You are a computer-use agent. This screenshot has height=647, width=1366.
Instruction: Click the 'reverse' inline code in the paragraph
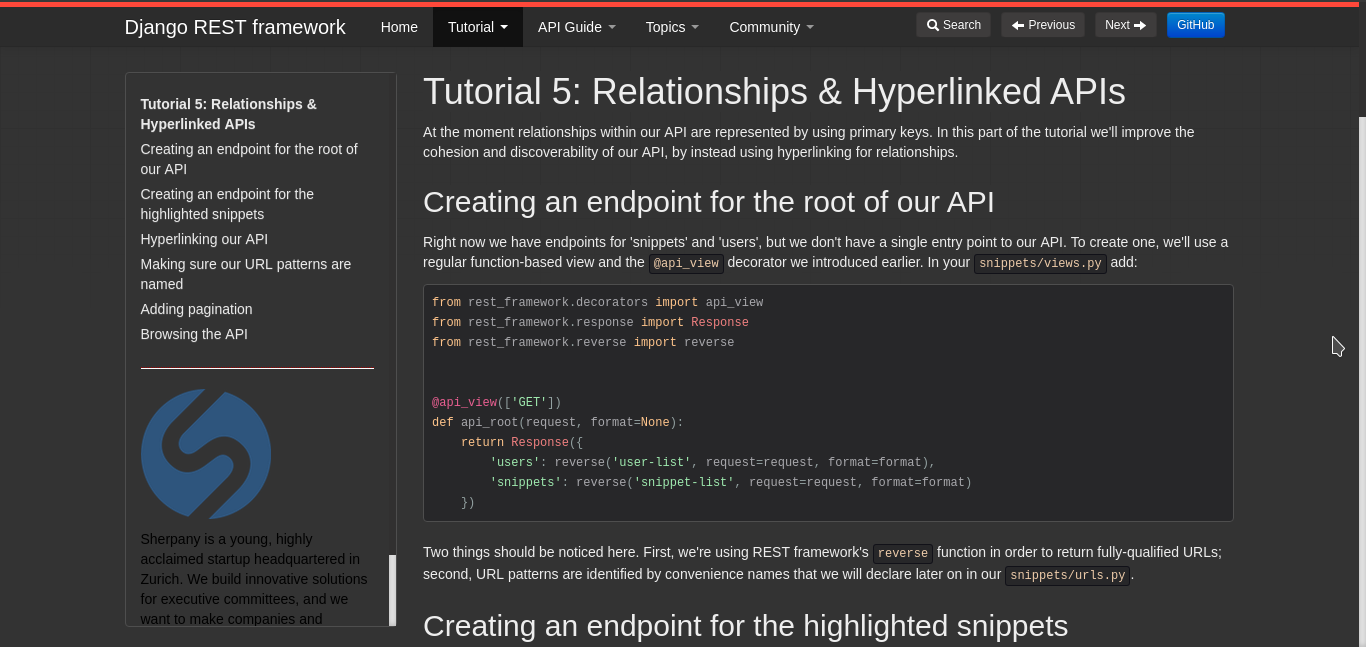pyautogui.click(x=903, y=554)
